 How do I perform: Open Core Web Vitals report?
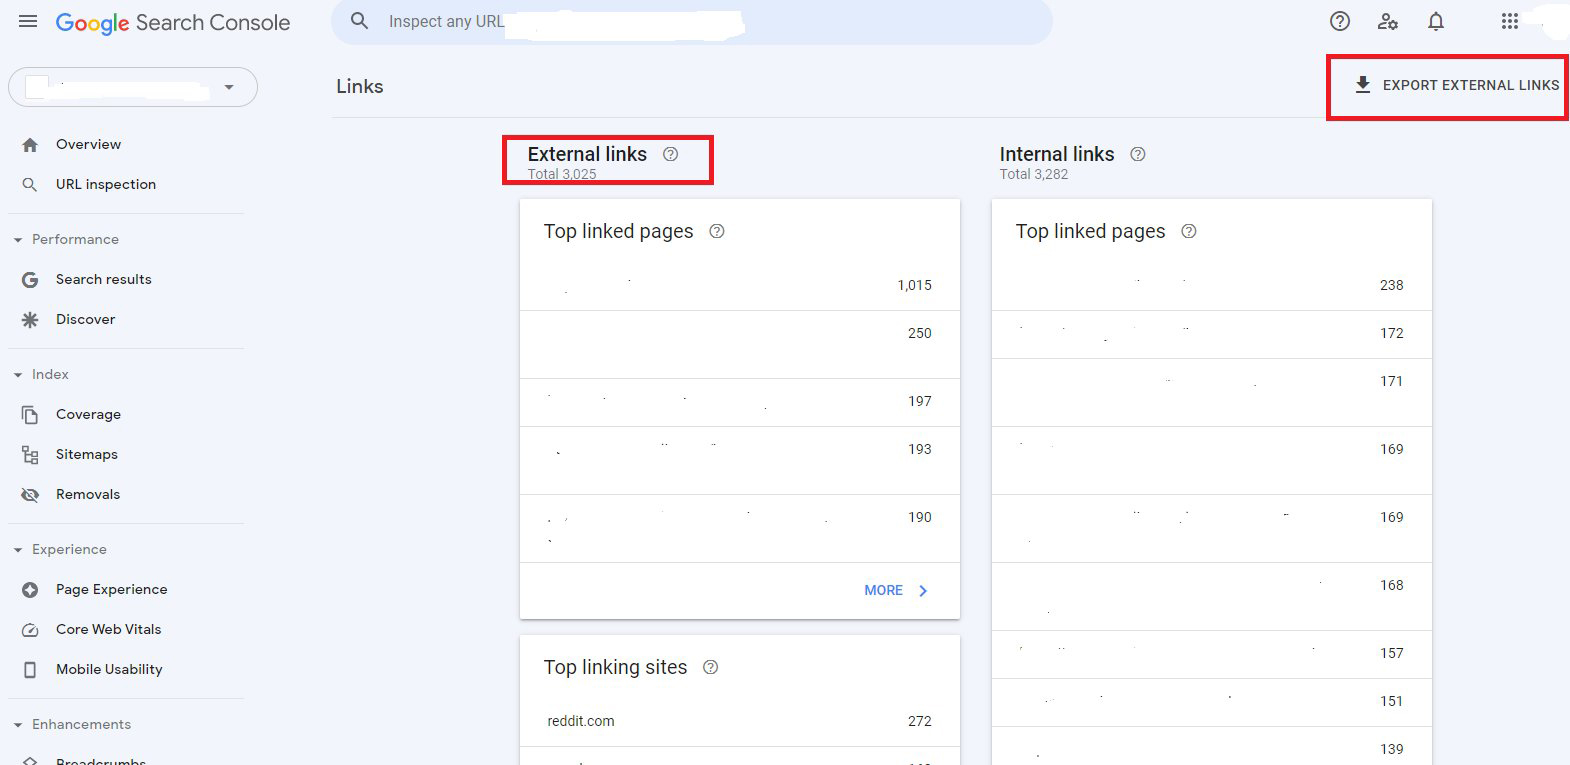pos(108,629)
